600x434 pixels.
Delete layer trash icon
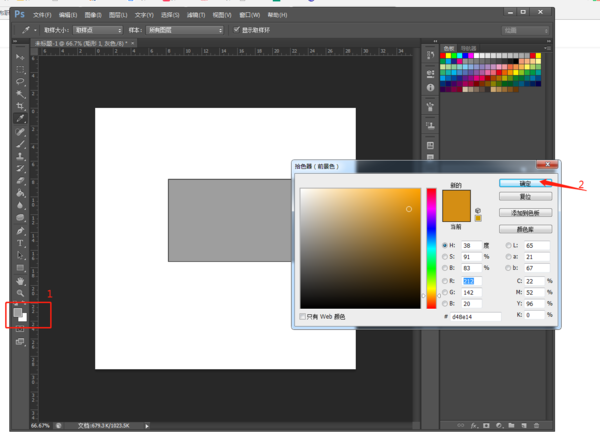point(536,425)
